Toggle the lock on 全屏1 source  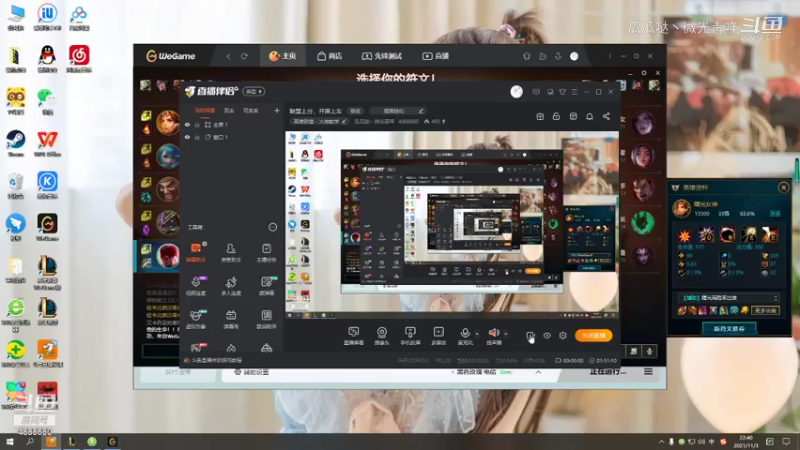197,124
